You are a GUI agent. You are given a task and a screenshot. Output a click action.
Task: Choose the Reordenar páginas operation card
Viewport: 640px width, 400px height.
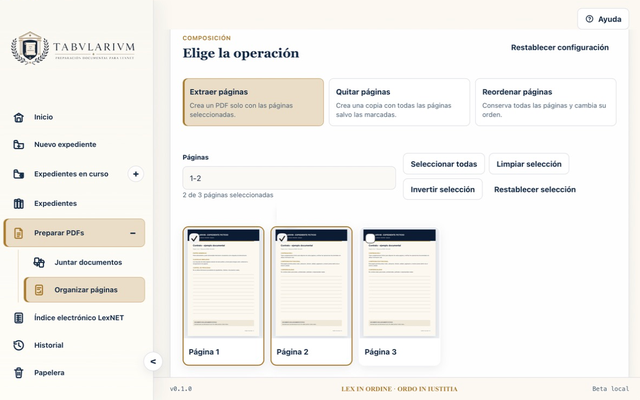tap(546, 102)
